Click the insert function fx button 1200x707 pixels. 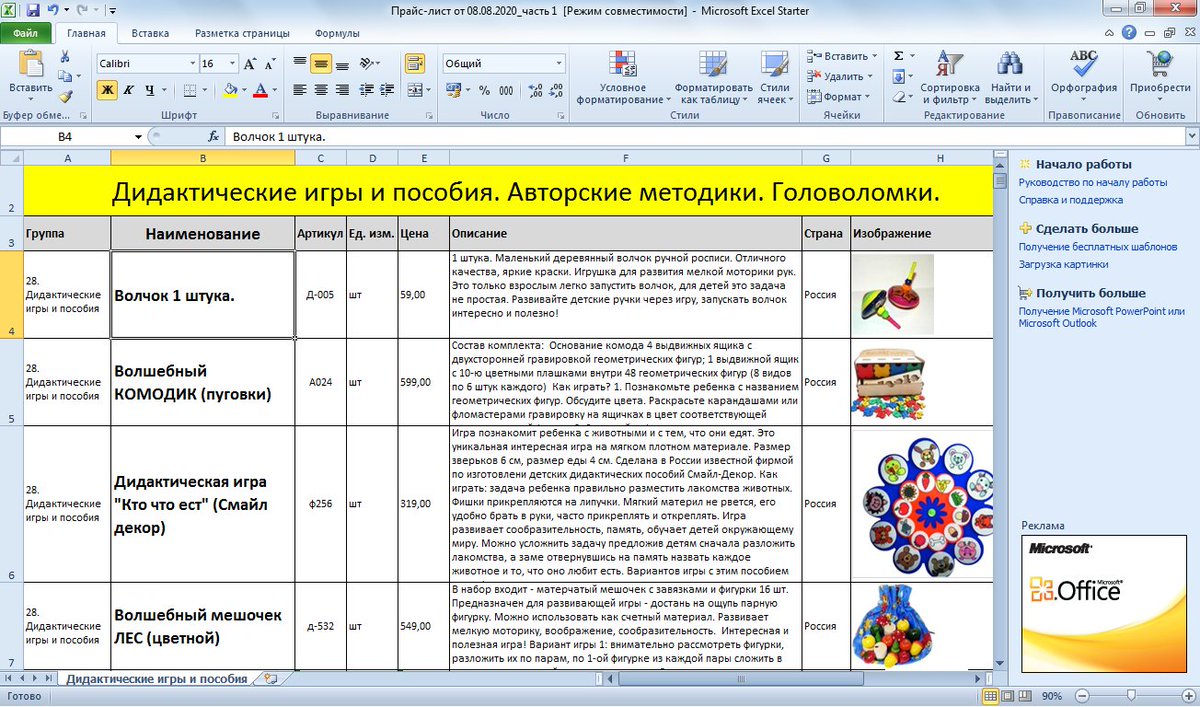pos(213,136)
